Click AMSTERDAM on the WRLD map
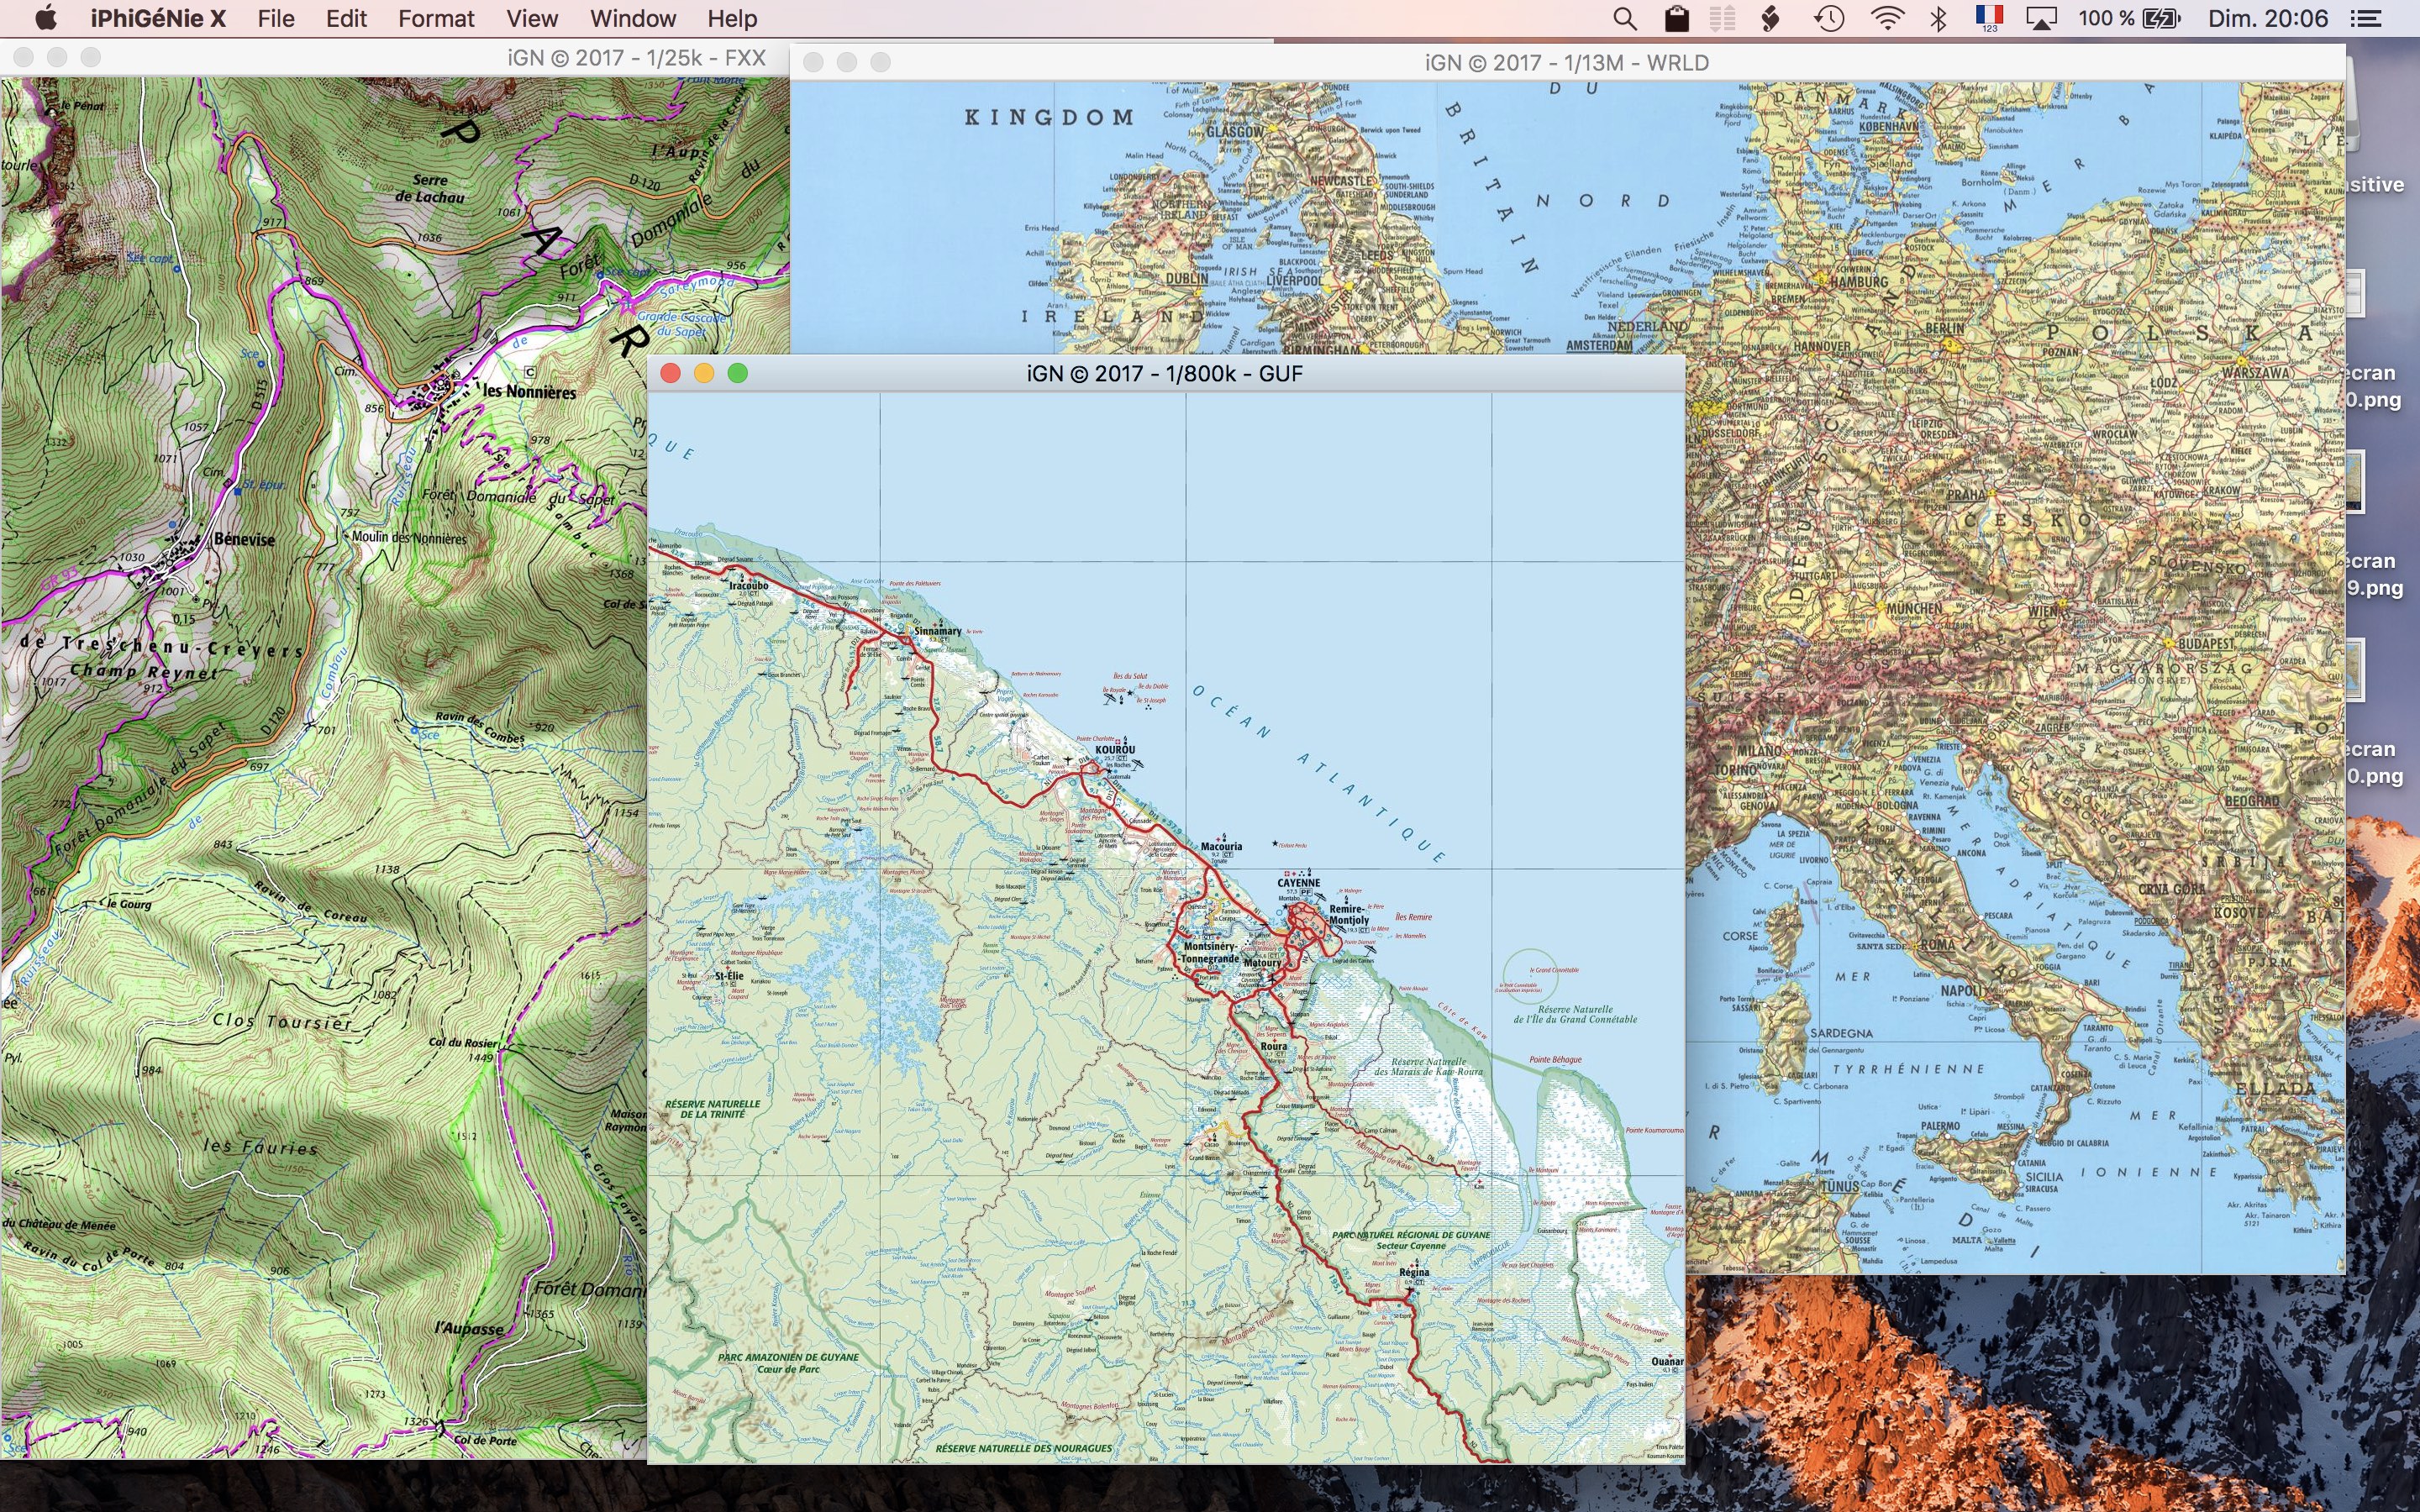Viewport: 2420px width, 1512px height. 1599,345
